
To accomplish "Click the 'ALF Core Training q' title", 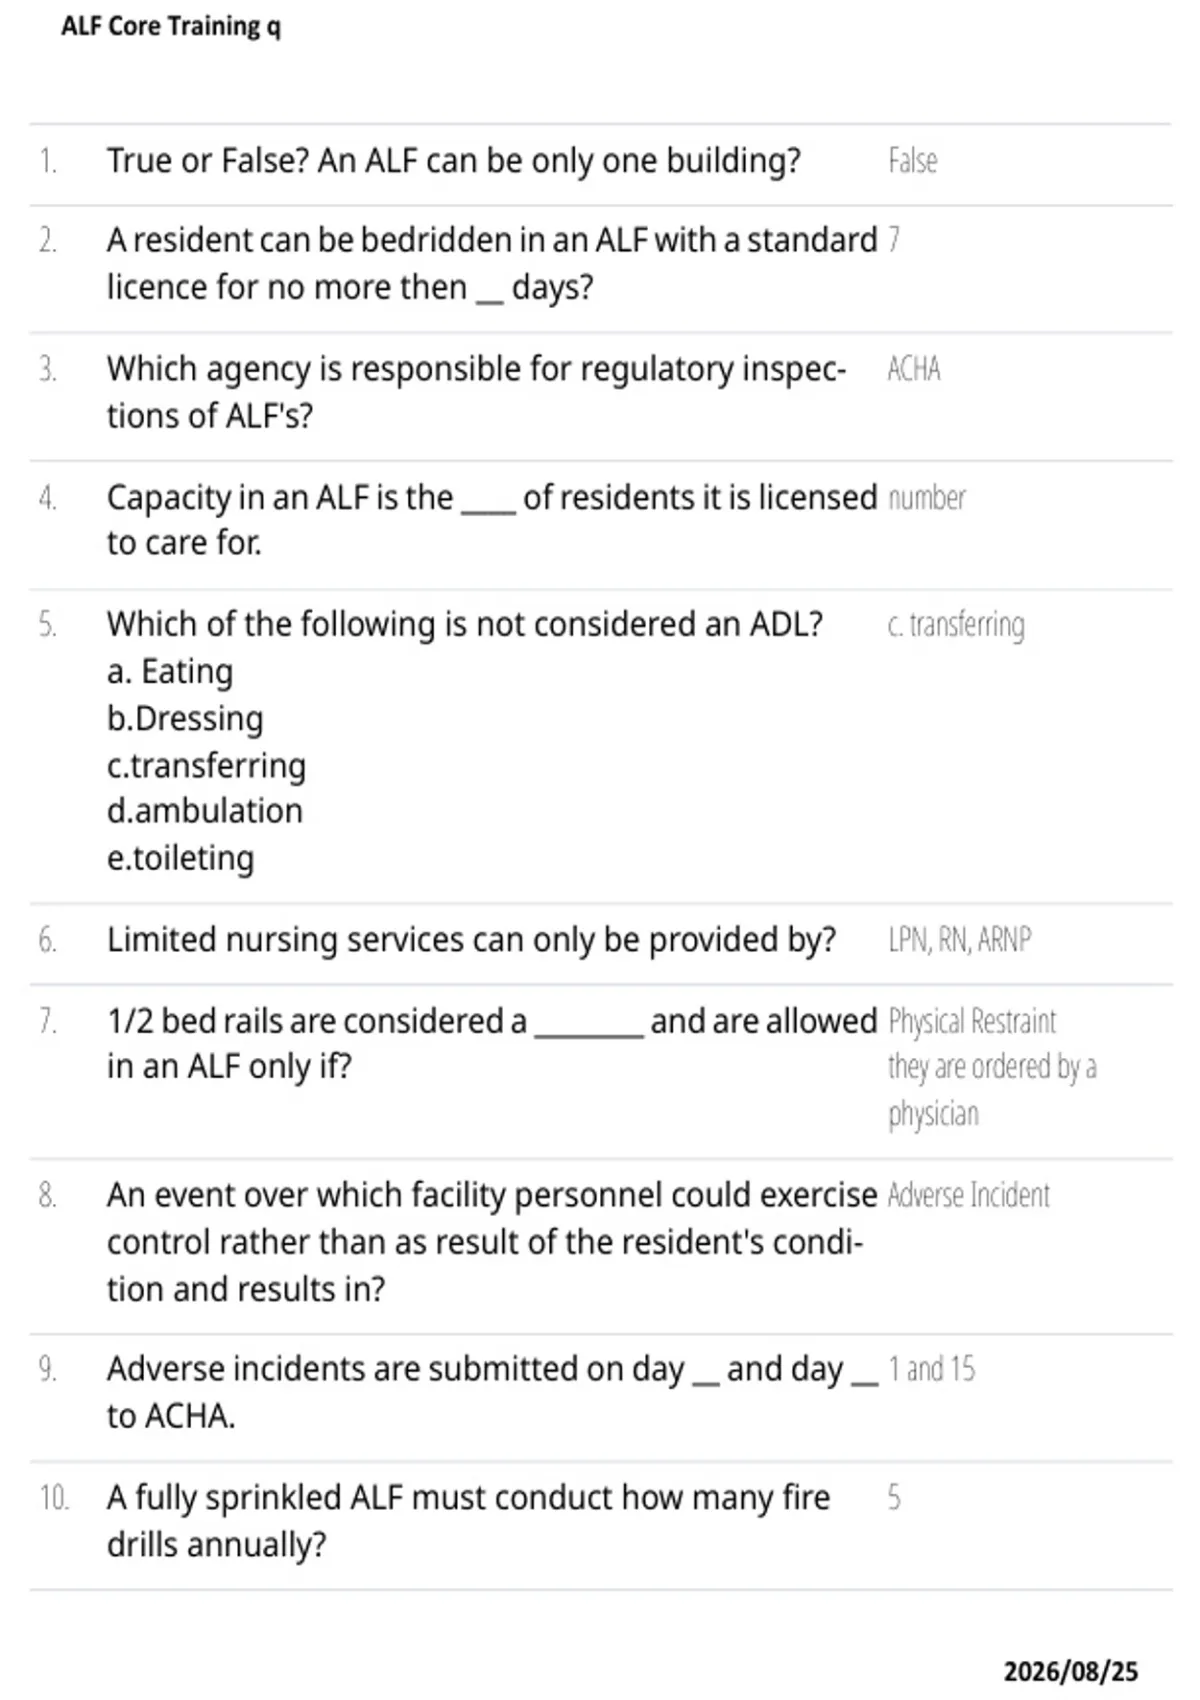I will point(171,26).
